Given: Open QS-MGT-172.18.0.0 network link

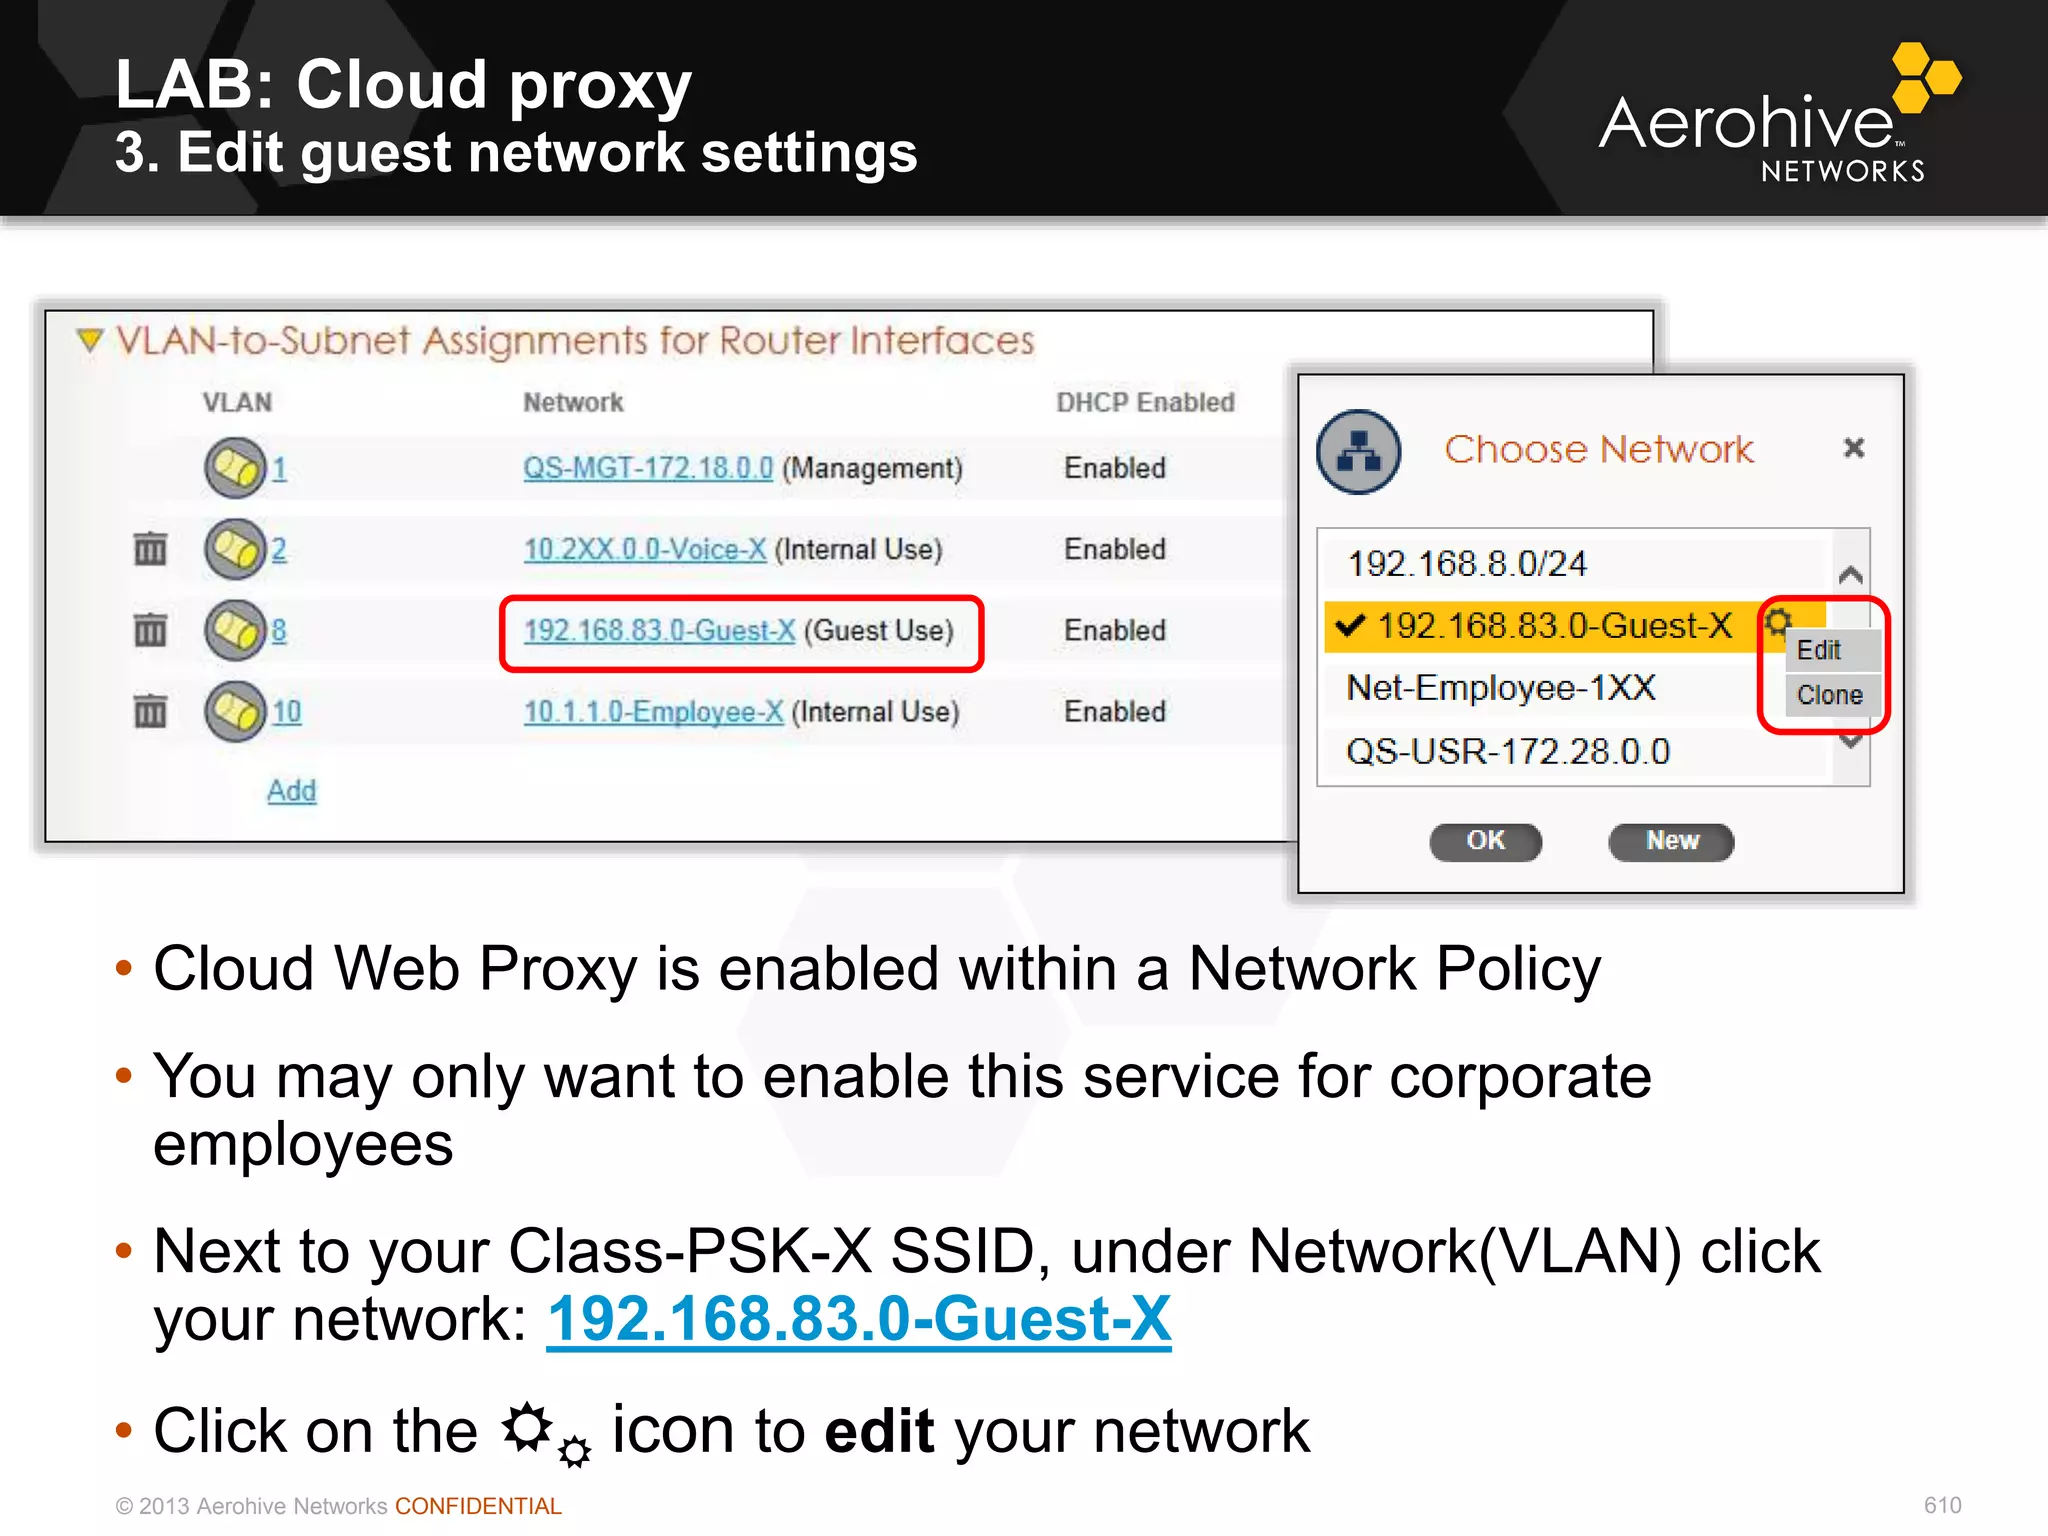Looking at the screenshot, I should pos(648,468).
